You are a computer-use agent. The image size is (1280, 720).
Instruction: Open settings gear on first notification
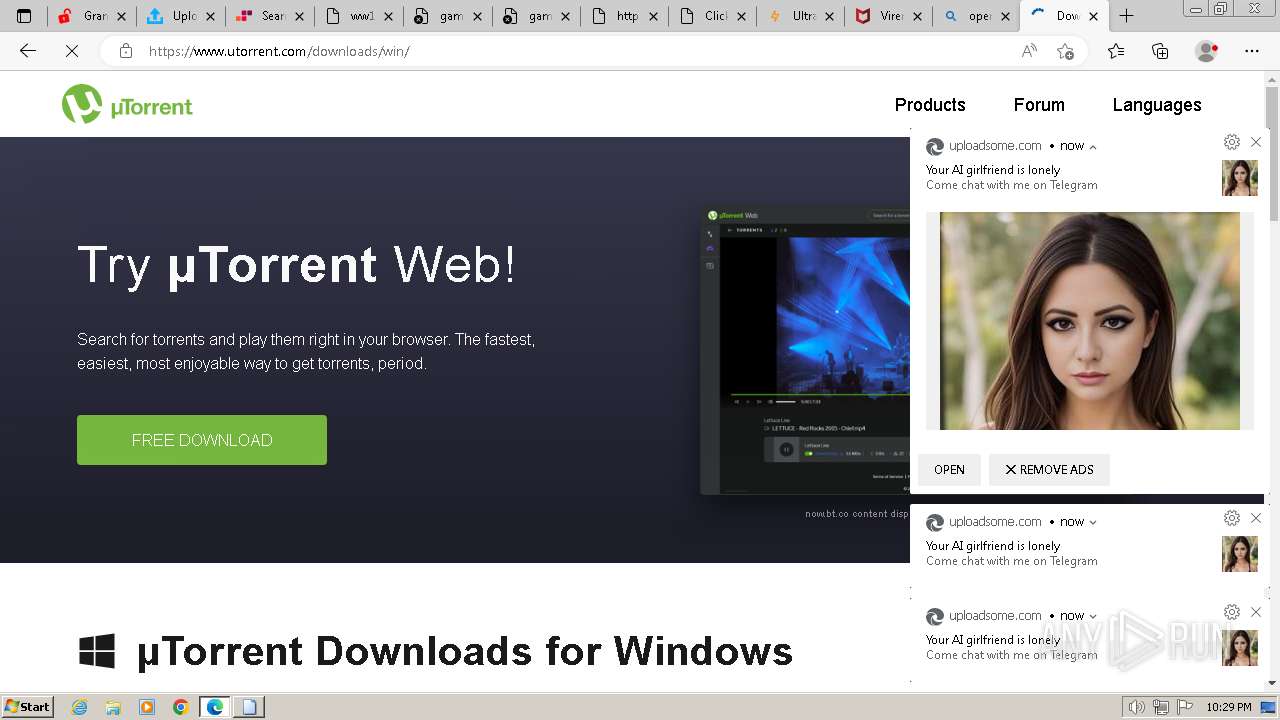coord(1232,142)
